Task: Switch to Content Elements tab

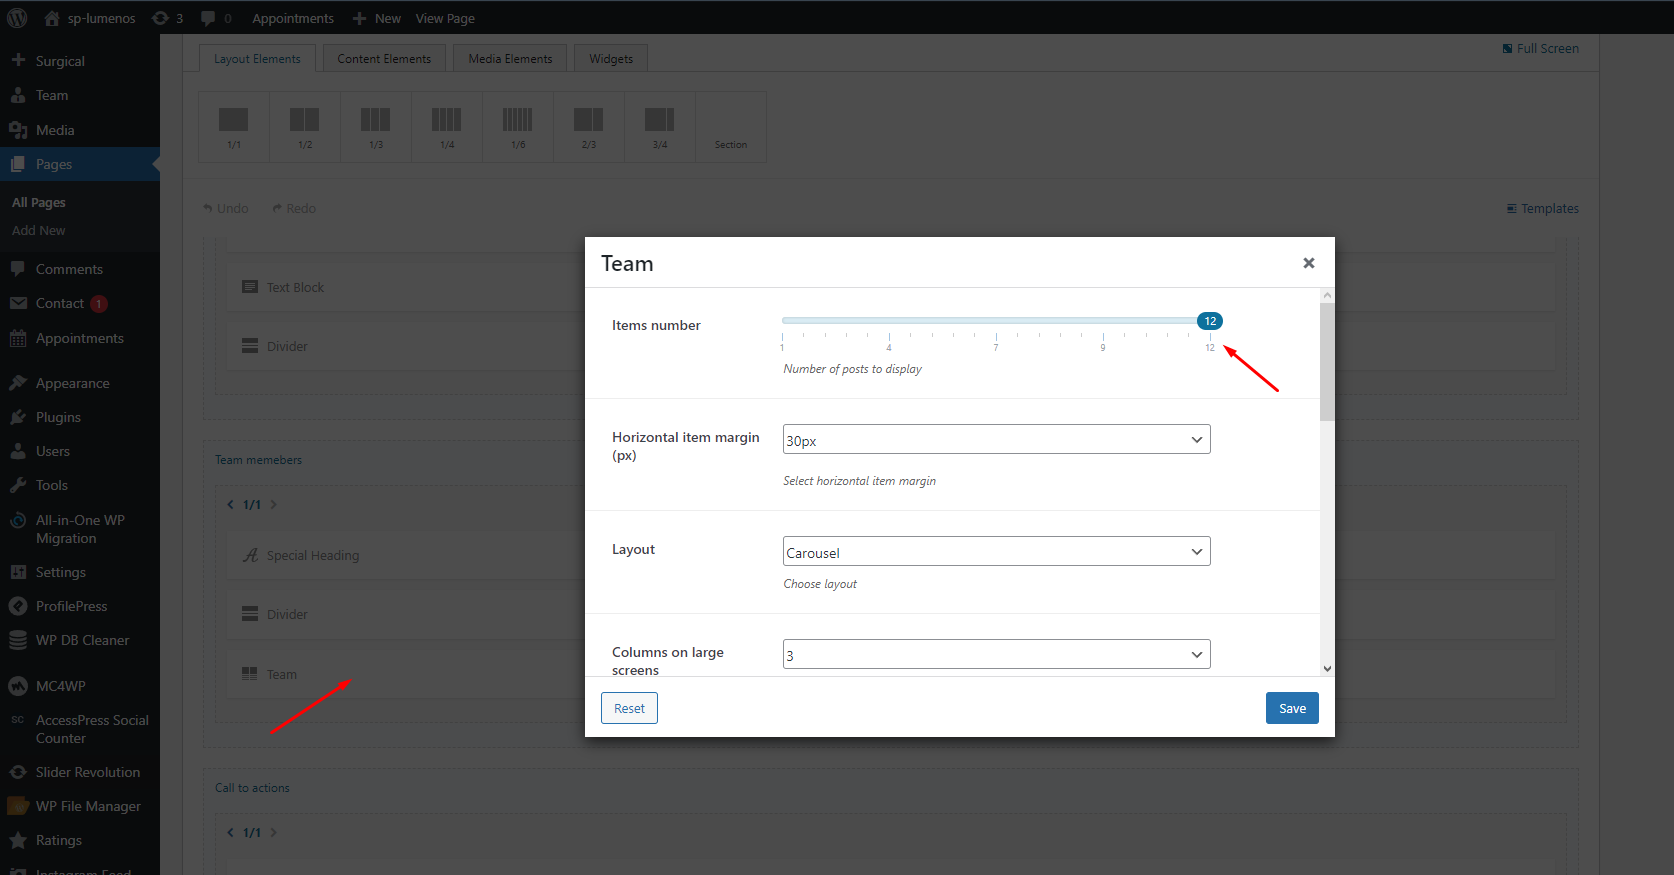Action: pyautogui.click(x=384, y=58)
